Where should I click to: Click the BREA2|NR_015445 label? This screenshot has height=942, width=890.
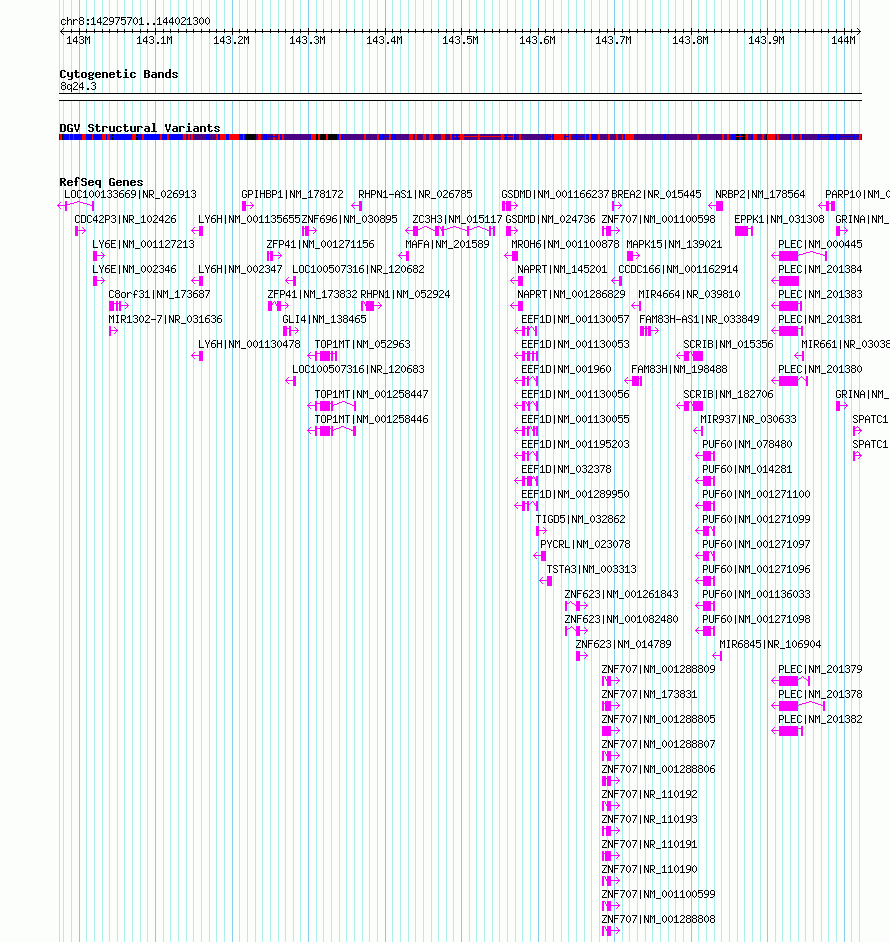[x=656, y=194]
